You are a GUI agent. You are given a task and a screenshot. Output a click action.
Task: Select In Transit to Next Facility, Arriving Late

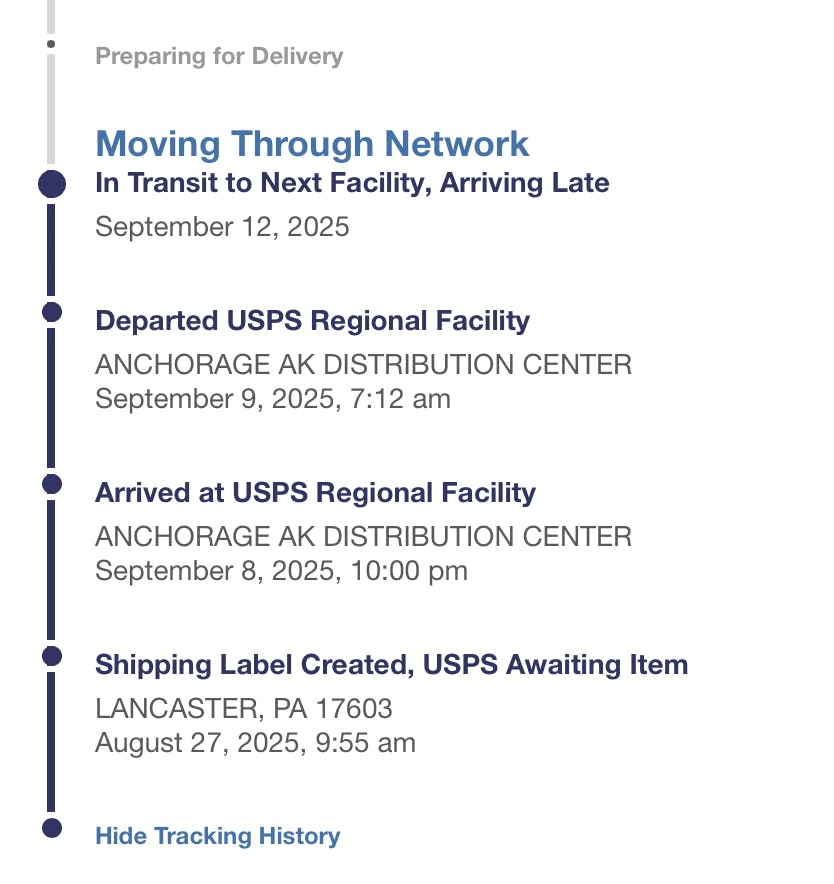tap(352, 183)
